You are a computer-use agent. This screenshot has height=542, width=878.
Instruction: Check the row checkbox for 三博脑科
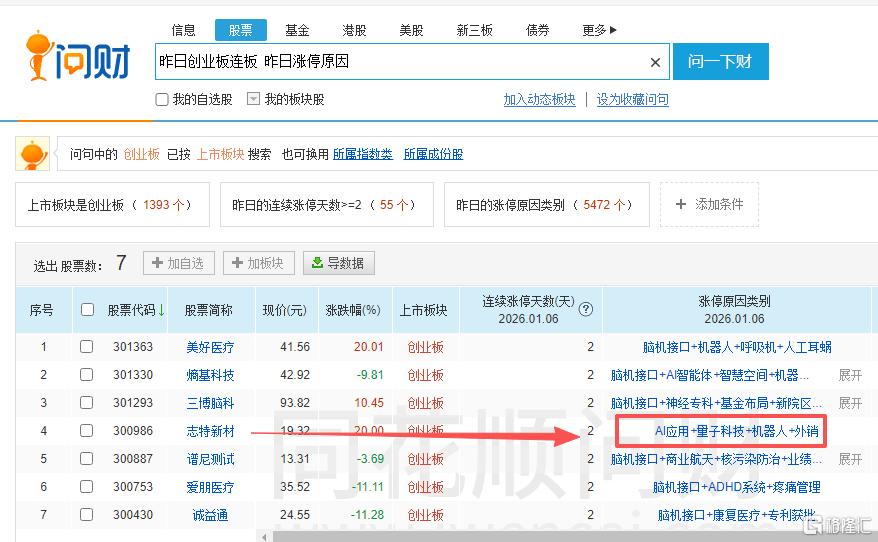[x=86, y=403]
